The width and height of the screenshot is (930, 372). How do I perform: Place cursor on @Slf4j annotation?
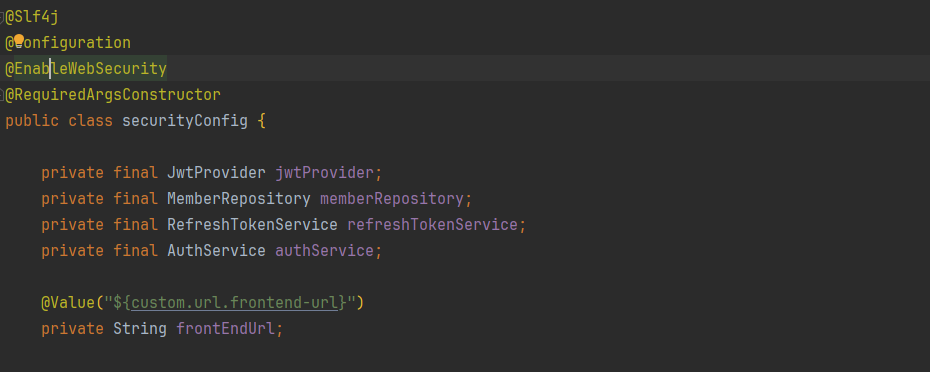point(32,17)
